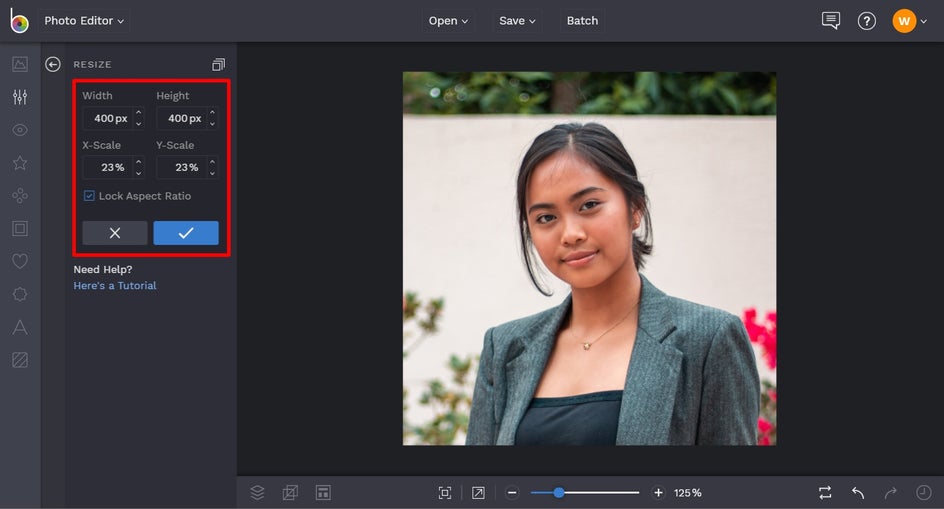Click the orange W account avatar
The height and width of the screenshot is (509, 944).
click(904, 21)
